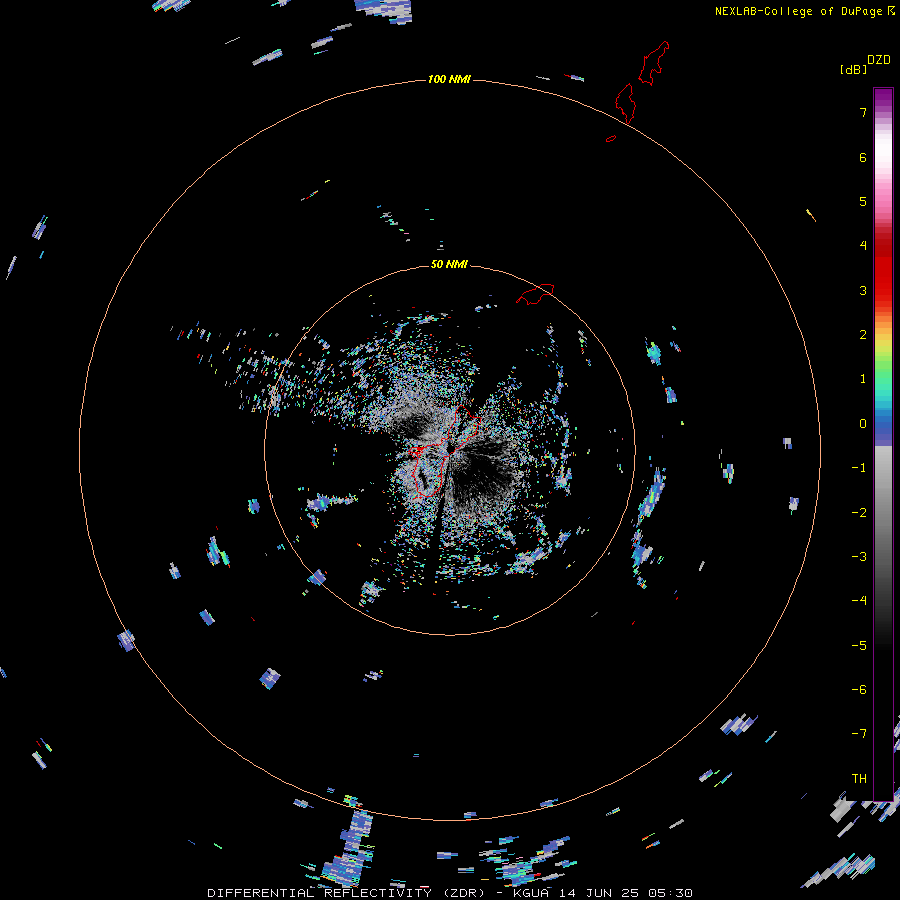
Task: Click the -1 value on the color scale
Action: 859,468
